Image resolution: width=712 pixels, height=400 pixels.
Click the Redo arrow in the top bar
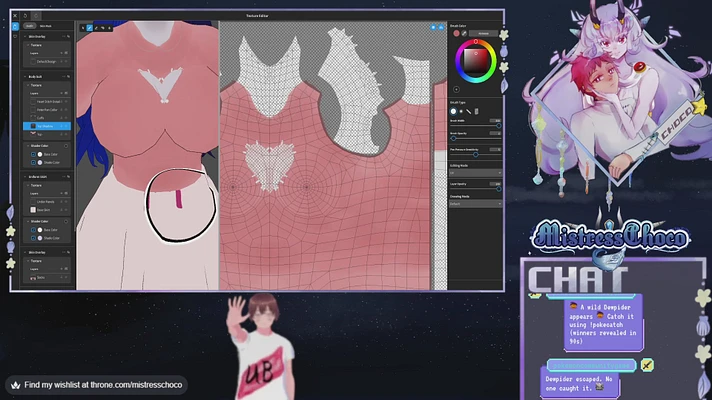[36, 15]
